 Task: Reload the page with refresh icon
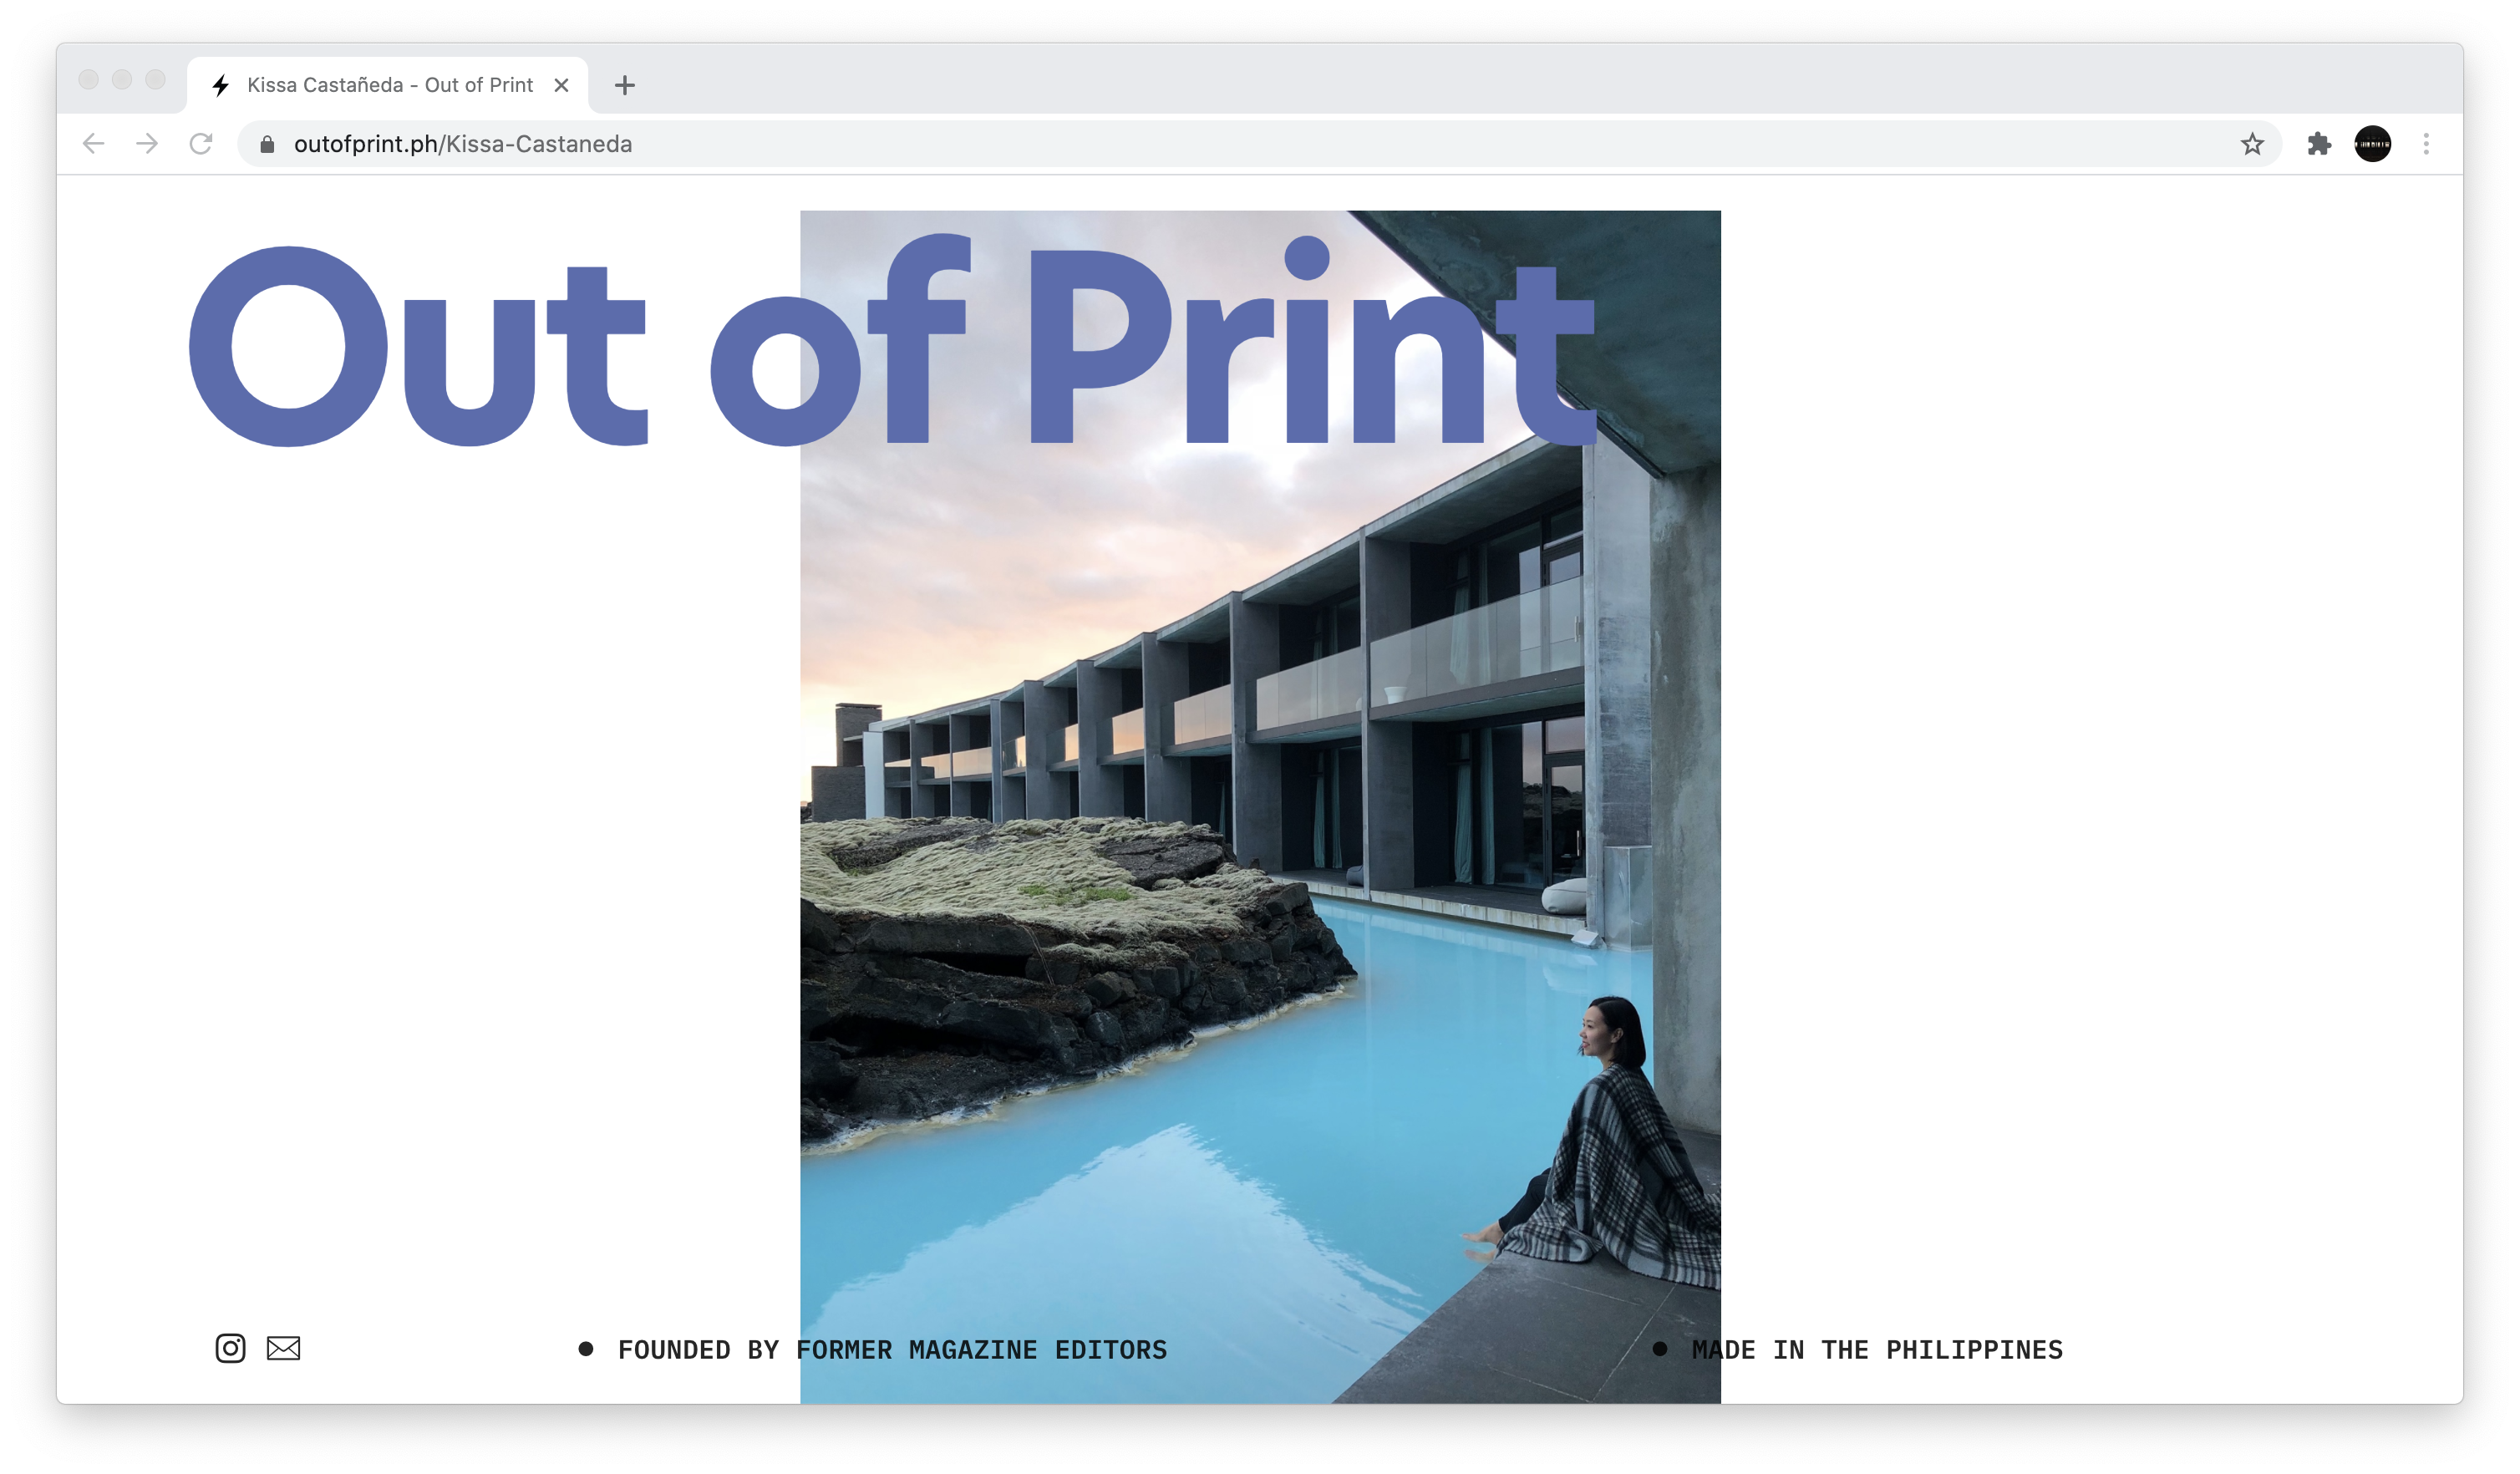(201, 144)
